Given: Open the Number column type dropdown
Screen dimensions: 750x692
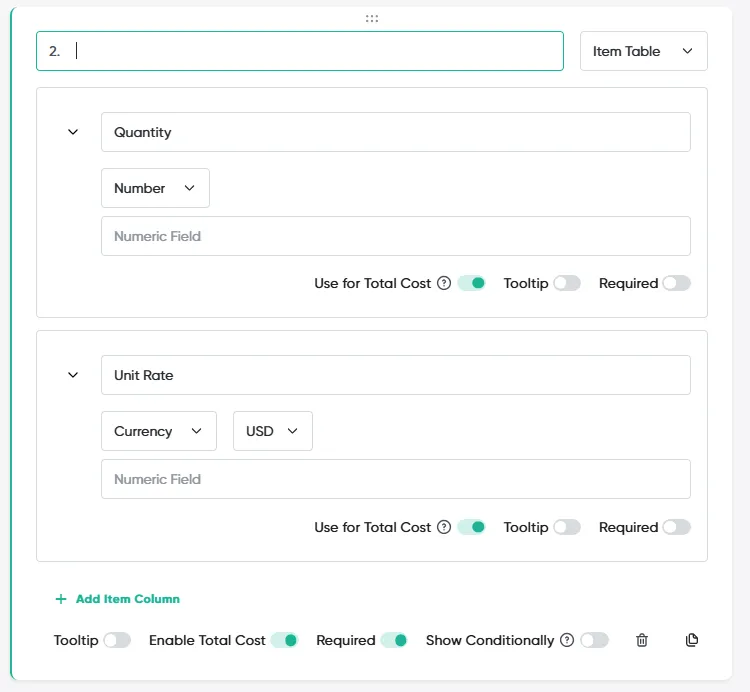Looking at the screenshot, I should pyautogui.click(x=155, y=188).
